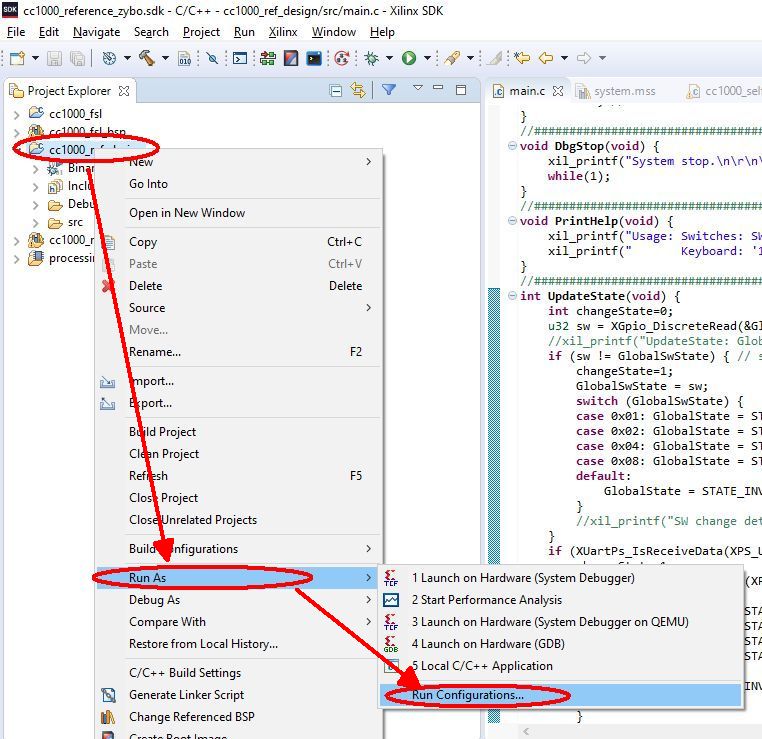Toggle Link with Editor in Project Explorer
762x739 pixels.
pyautogui.click(x=358, y=90)
